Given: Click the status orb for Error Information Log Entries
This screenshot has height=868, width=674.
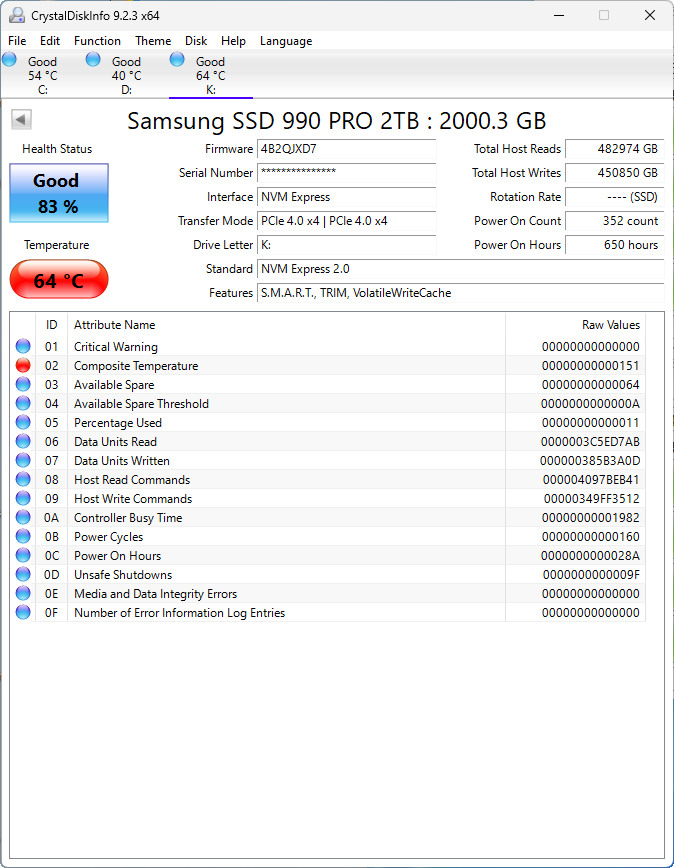Looking at the screenshot, I should [x=23, y=612].
